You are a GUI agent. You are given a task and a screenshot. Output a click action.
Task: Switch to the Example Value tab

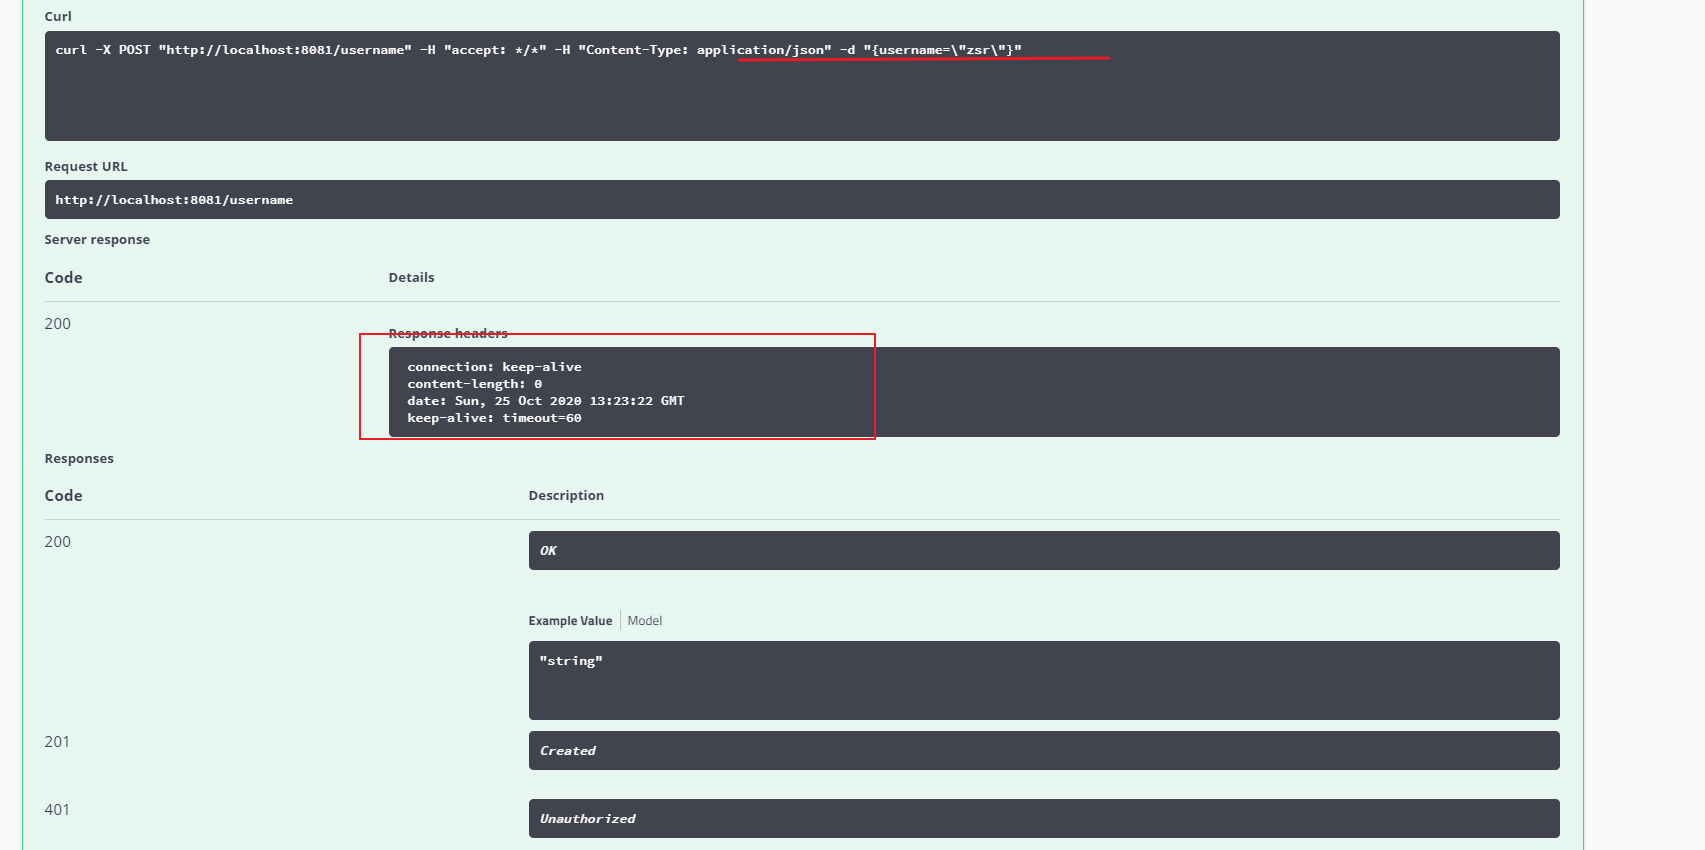click(x=570, y=621)
